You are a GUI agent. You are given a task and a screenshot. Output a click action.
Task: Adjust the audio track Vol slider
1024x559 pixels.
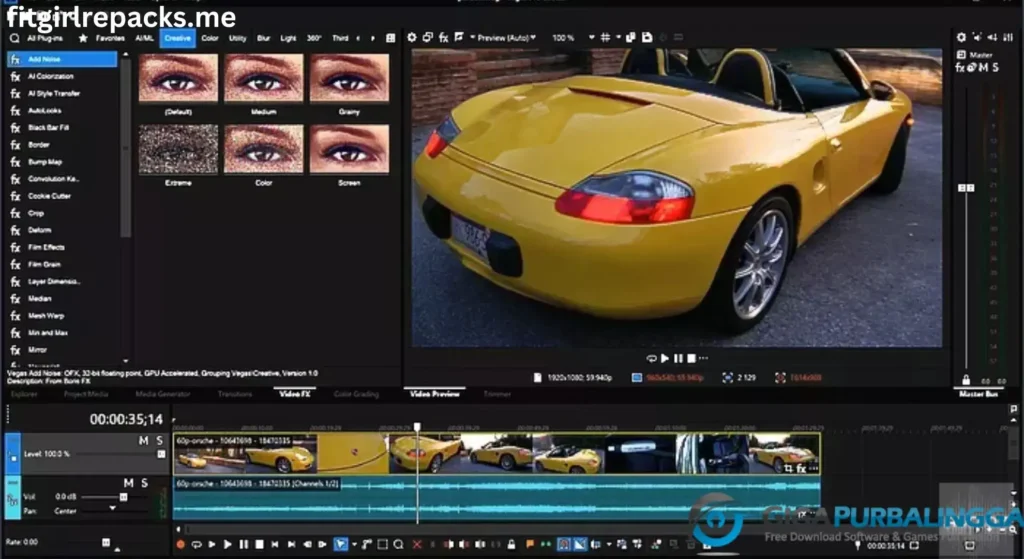click(123, 497)
